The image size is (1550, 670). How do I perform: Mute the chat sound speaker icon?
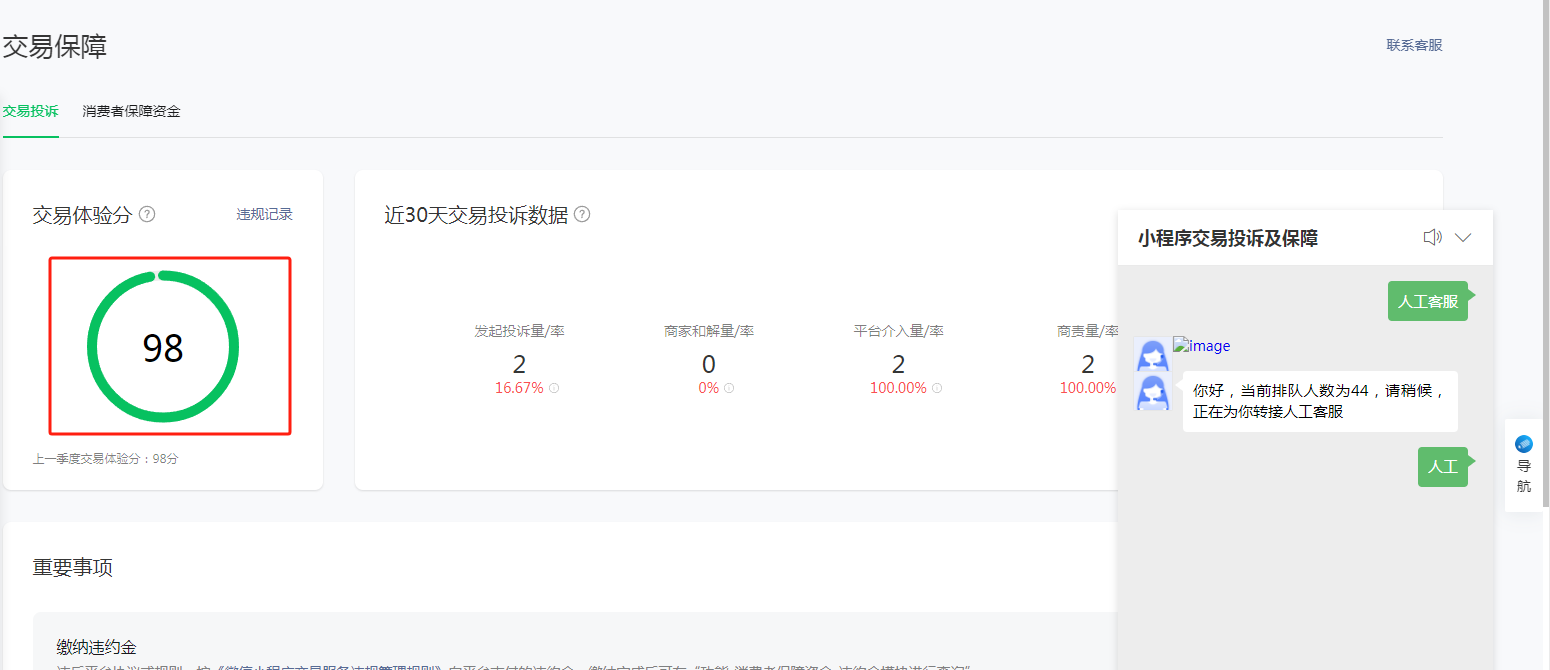point(1432,237)
